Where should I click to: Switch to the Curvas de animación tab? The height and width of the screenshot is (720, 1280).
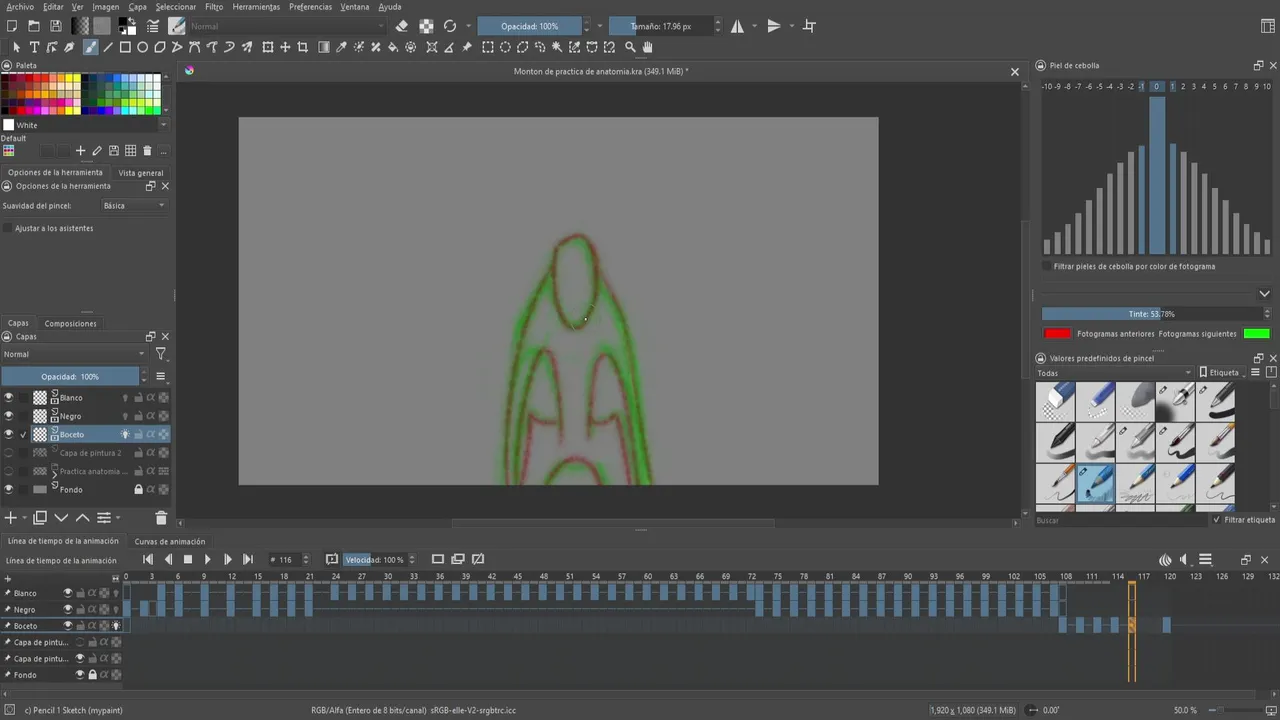[170, 541]
